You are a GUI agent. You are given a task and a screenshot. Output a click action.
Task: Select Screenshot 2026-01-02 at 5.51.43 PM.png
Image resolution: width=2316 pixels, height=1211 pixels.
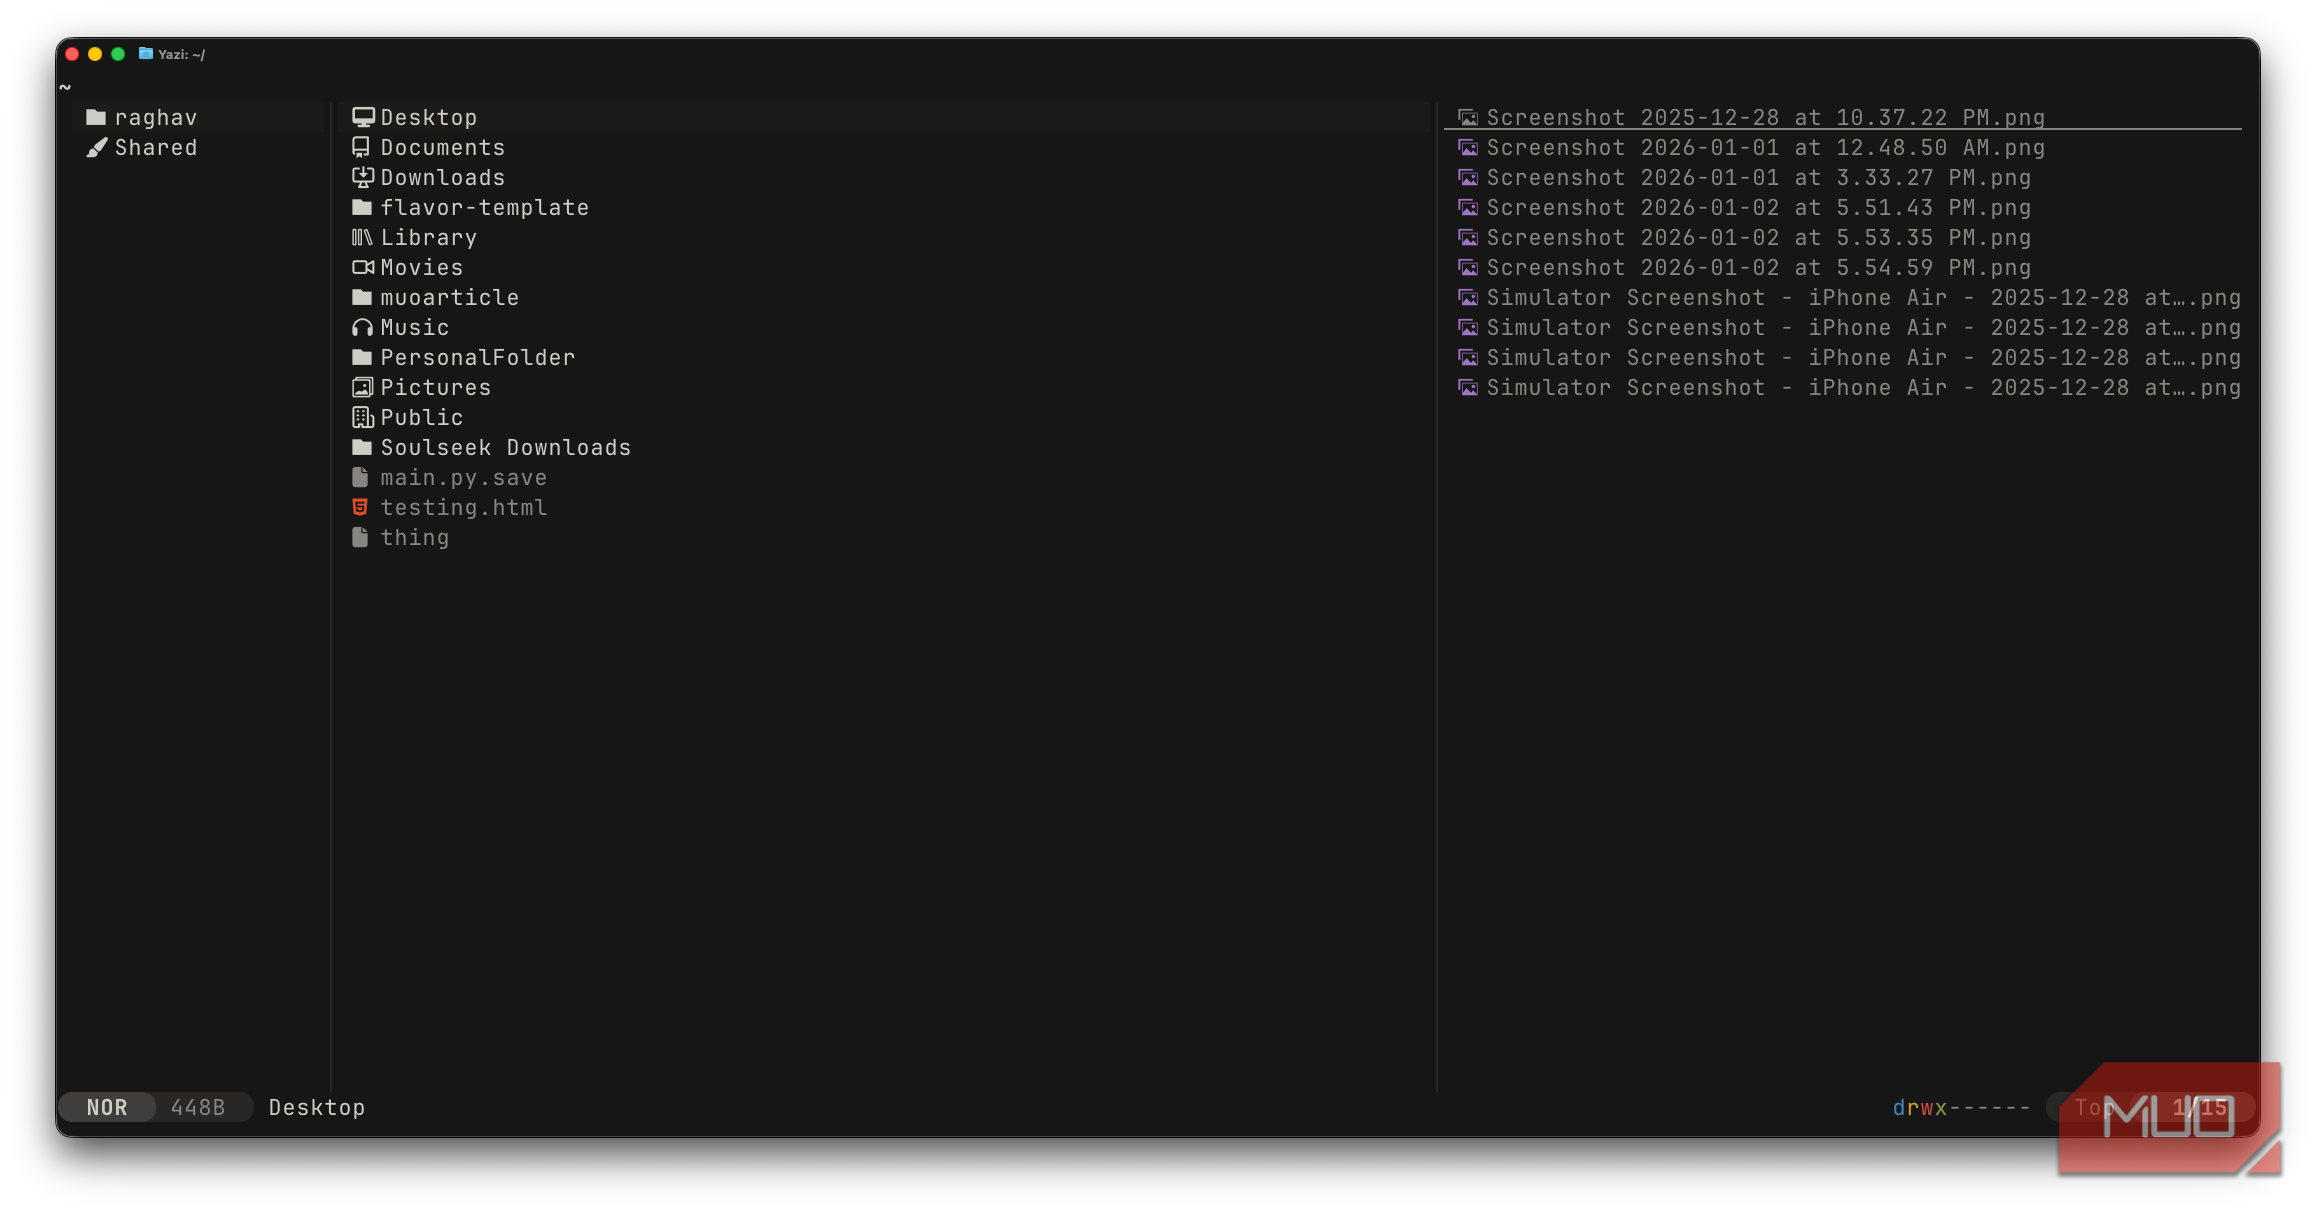coord(1759,208)
